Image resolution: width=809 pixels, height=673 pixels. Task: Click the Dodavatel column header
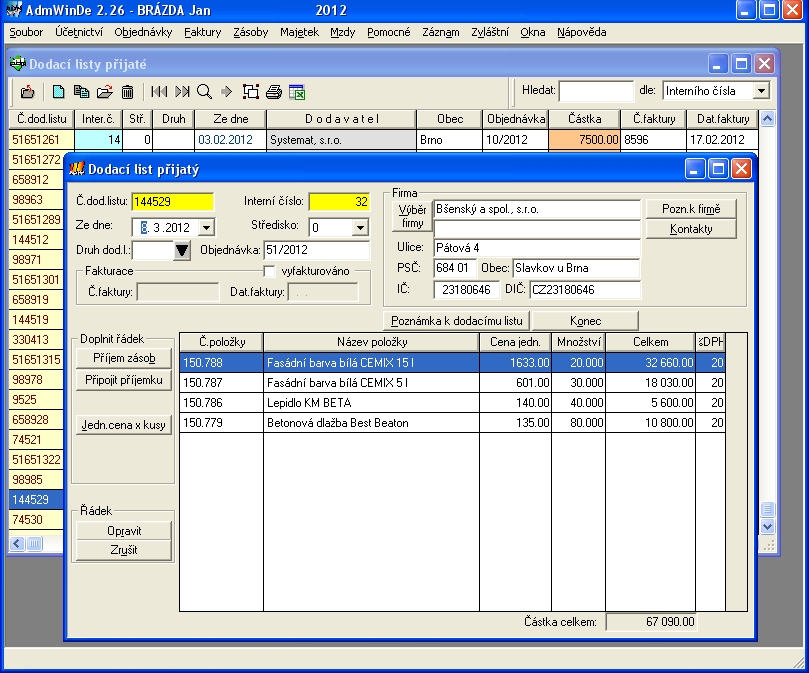(342, 119)
